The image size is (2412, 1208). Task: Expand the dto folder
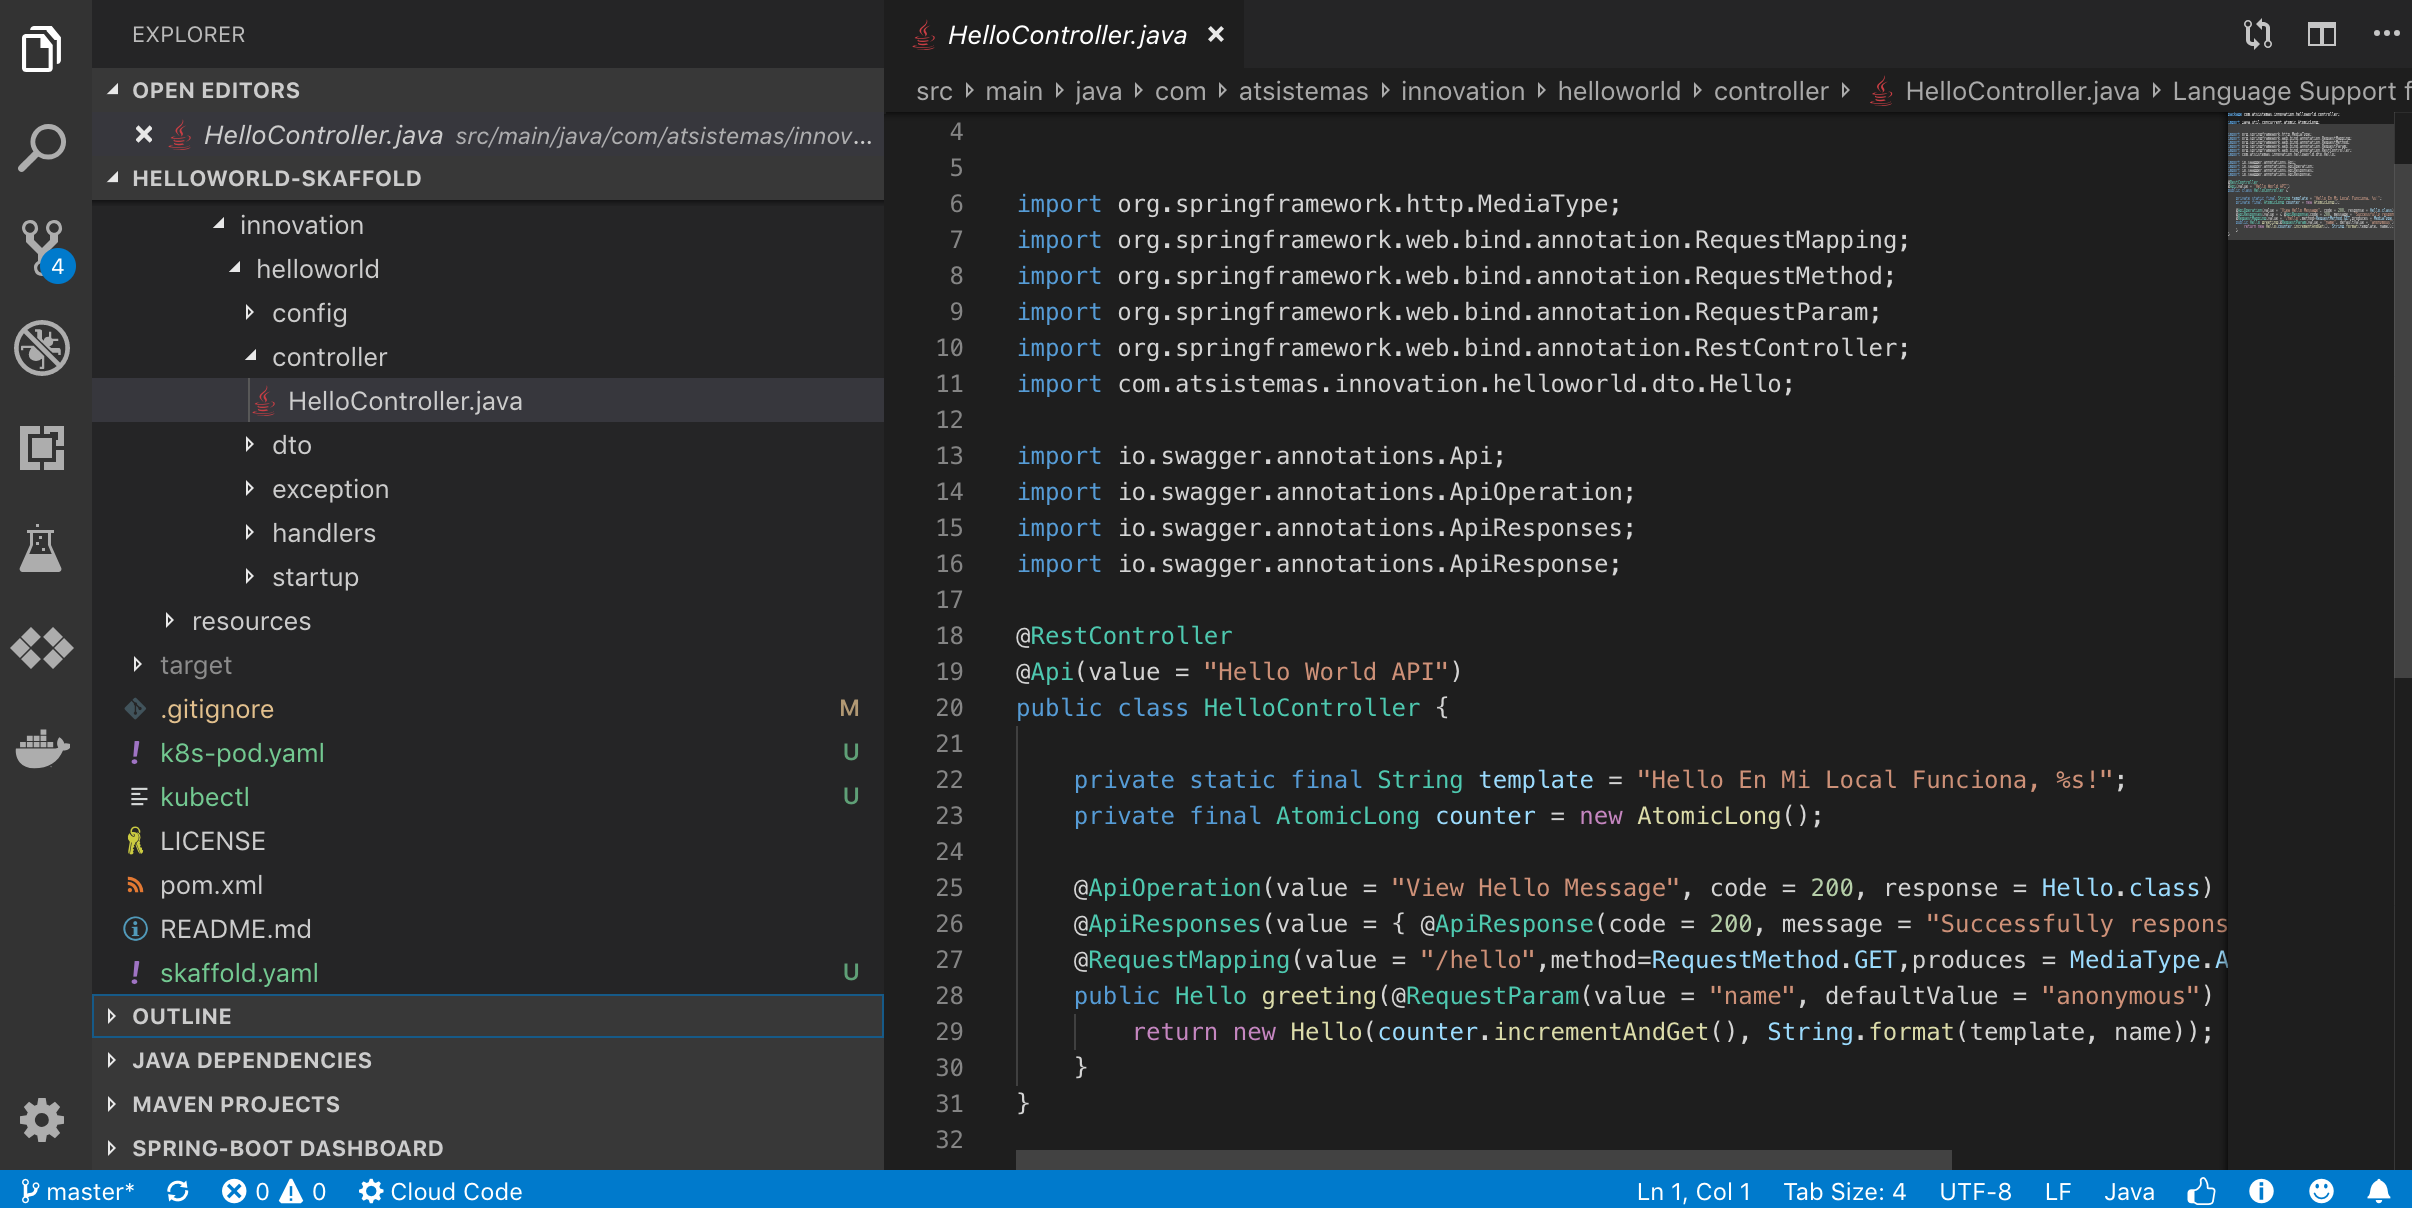291,445
